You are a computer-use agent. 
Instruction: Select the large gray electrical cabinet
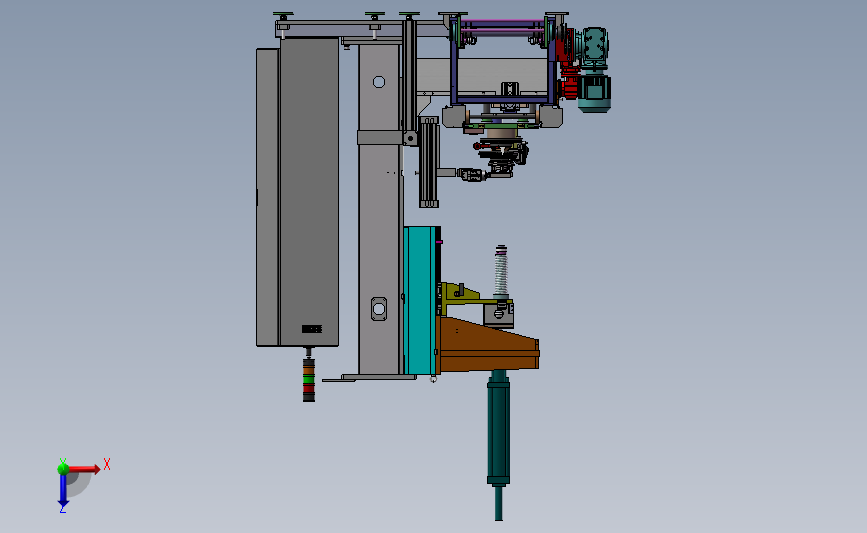pos(297,192)
